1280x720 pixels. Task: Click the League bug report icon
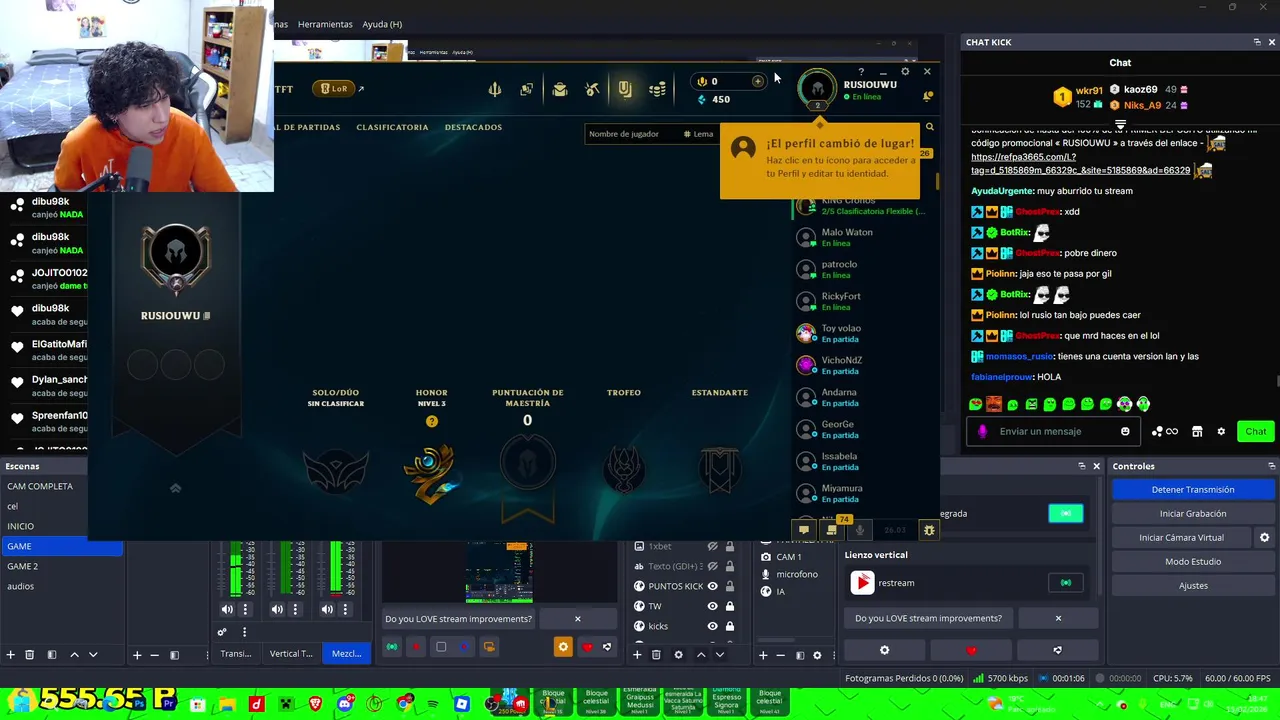tap(929, 530)
